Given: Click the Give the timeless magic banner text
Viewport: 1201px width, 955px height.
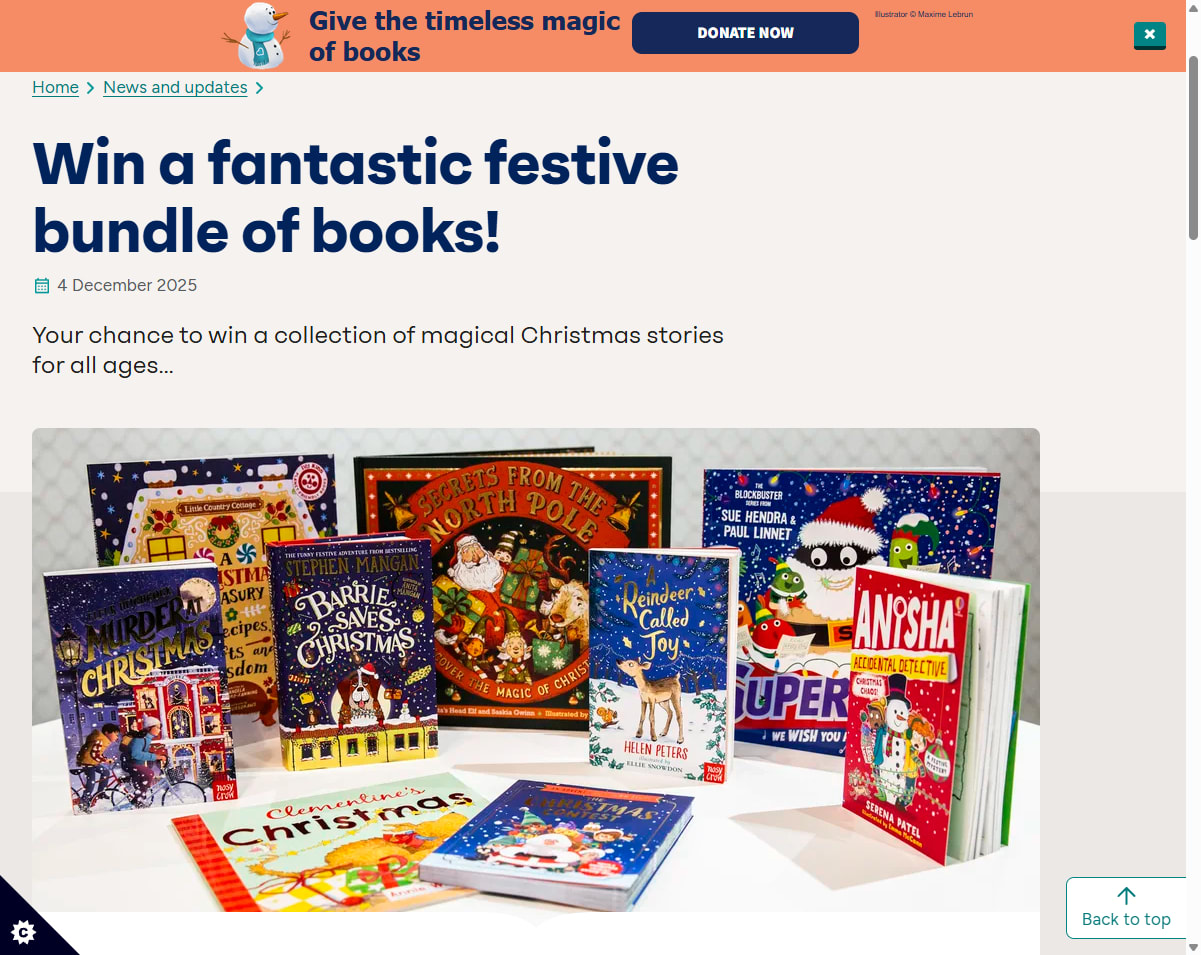Looking at the screenshot, I should [465, 36].
